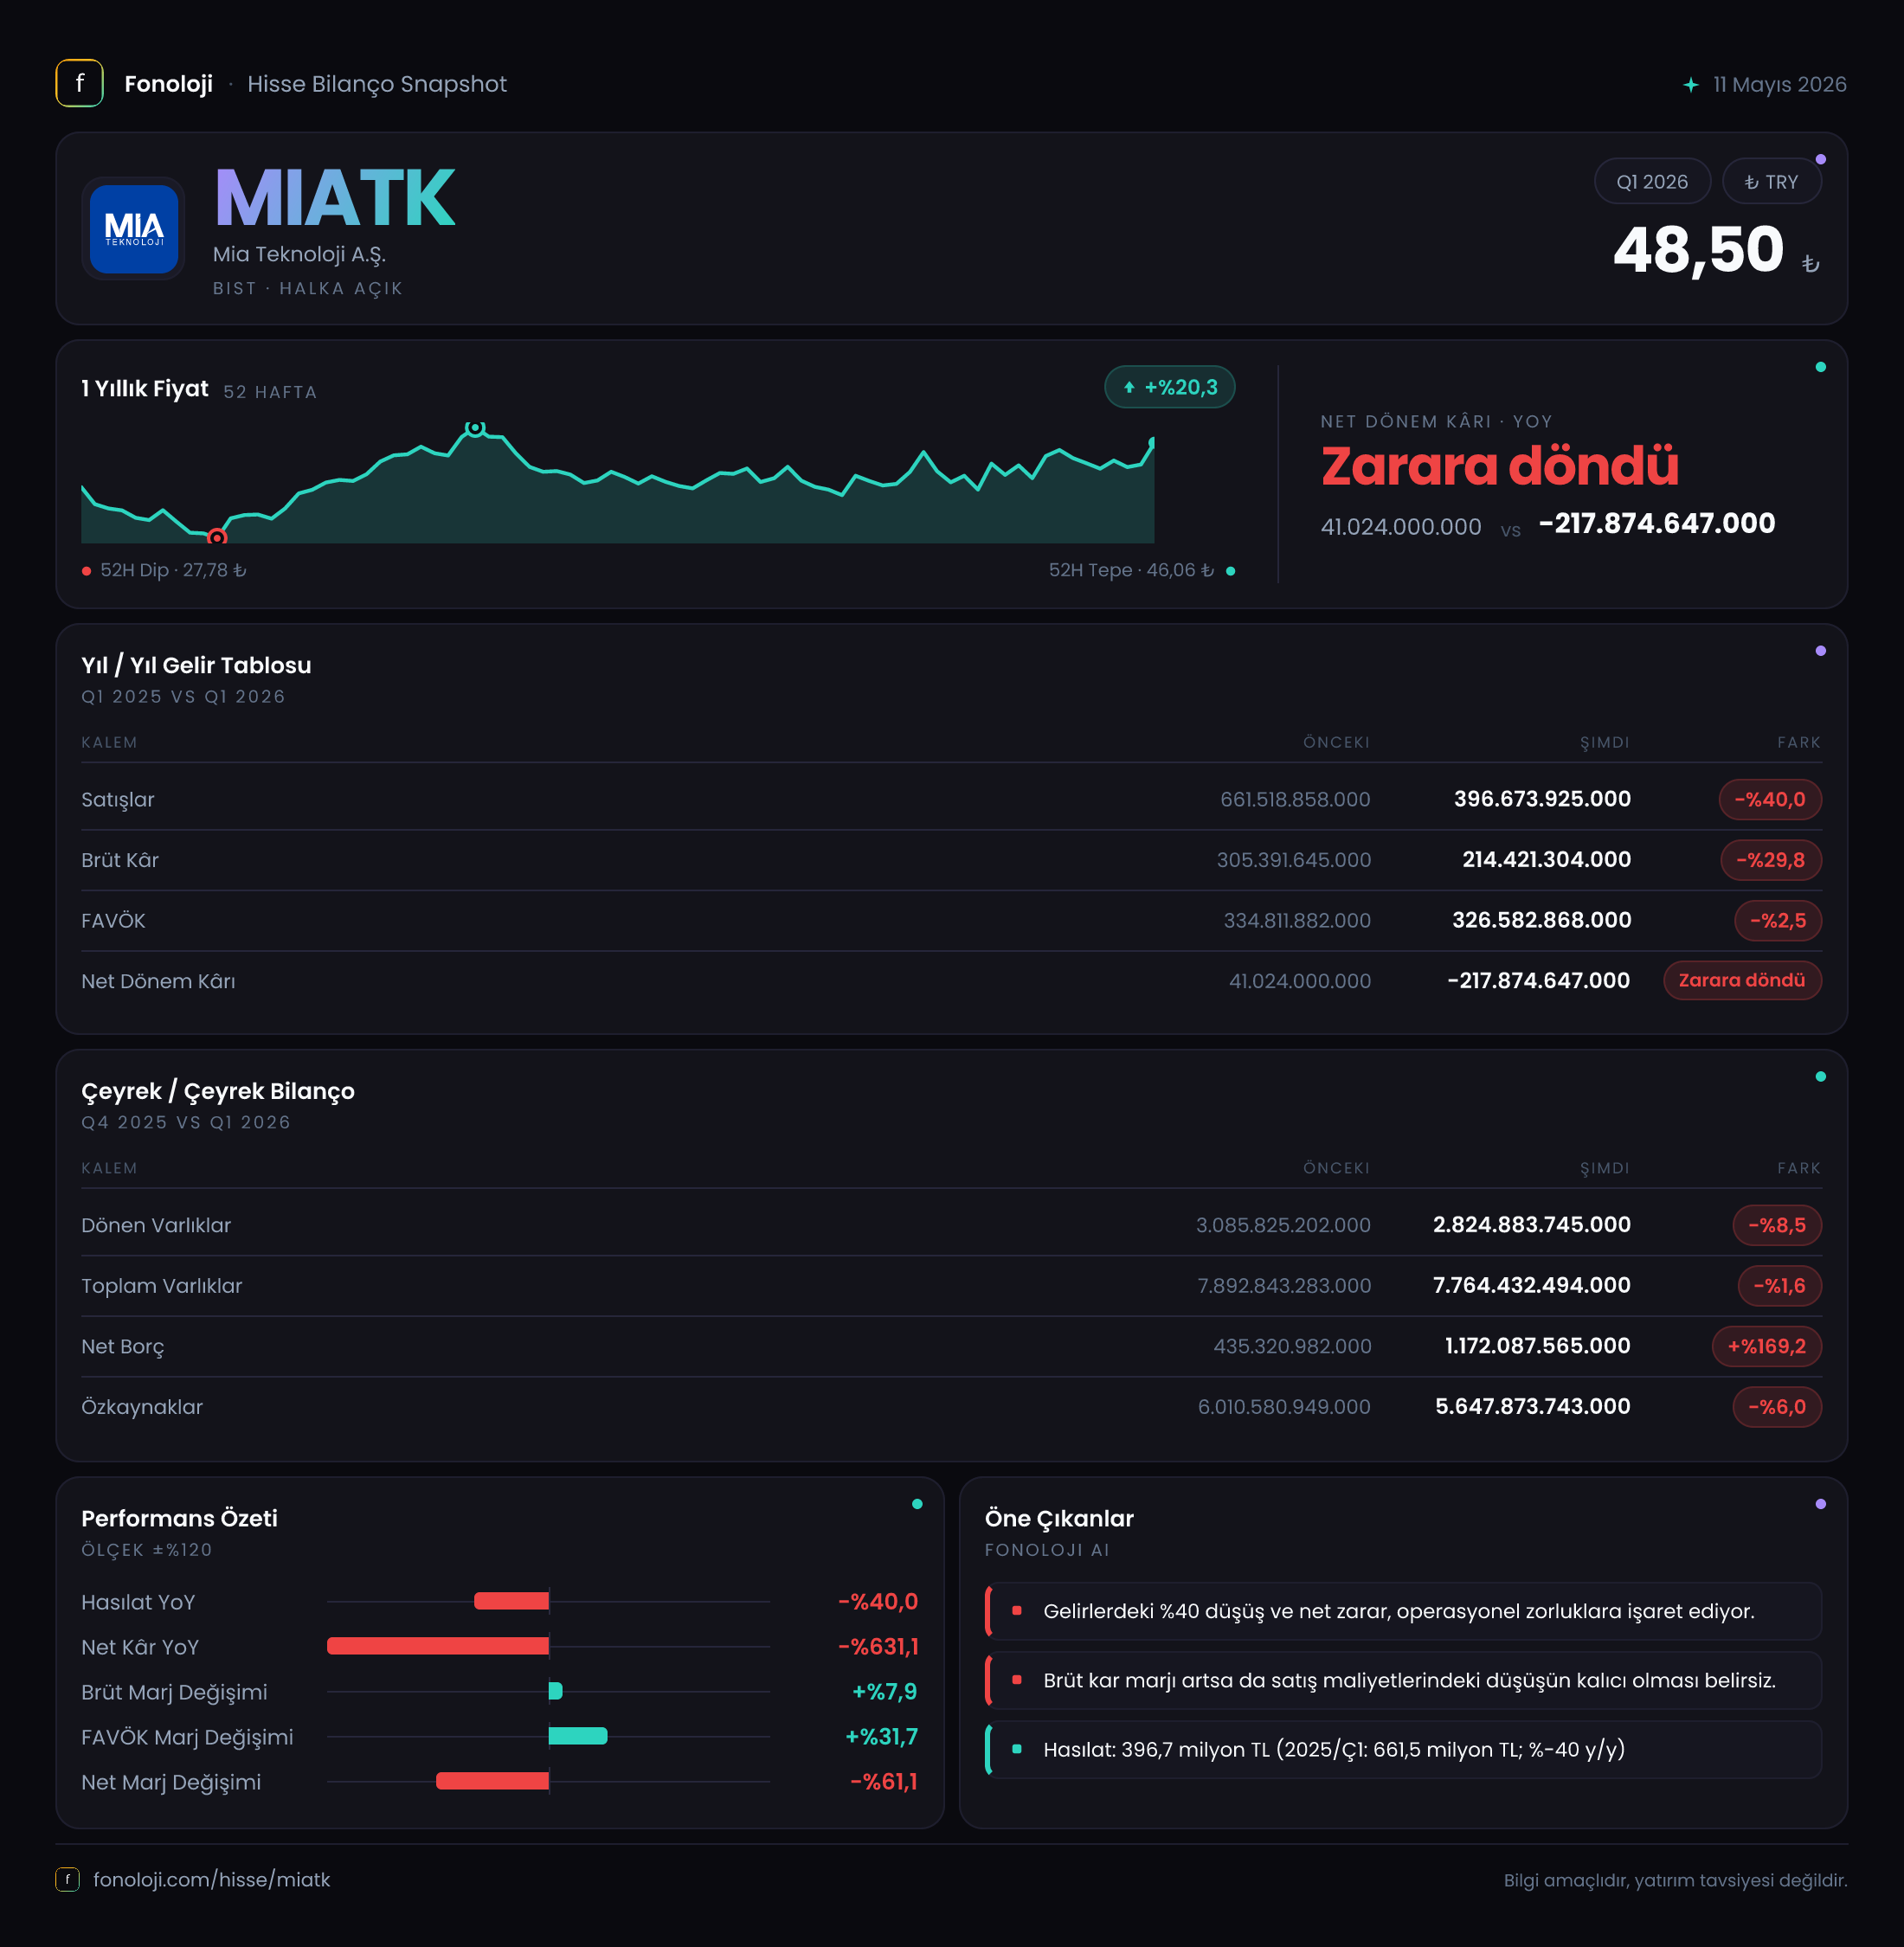This screenshot has height=1947, width=1904.
Task: Click the Brüt Marj Değişimi teal bar
Action: [x=556, y=1691]
